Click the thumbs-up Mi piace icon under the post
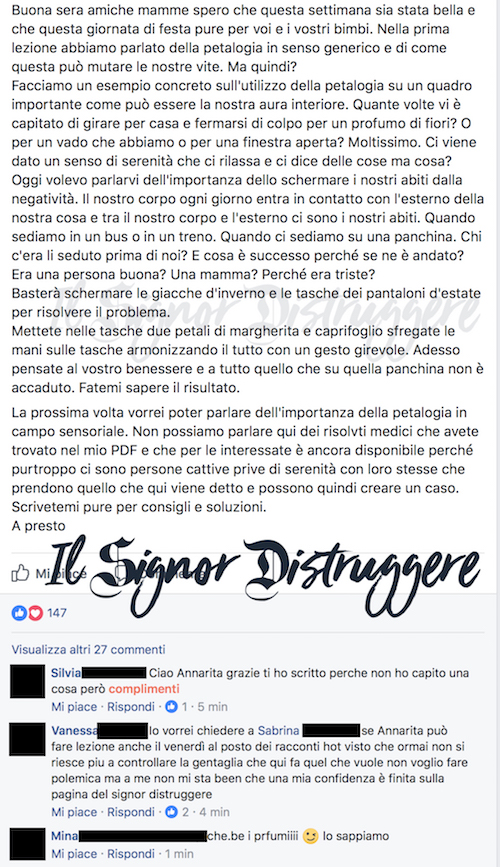 20,573
